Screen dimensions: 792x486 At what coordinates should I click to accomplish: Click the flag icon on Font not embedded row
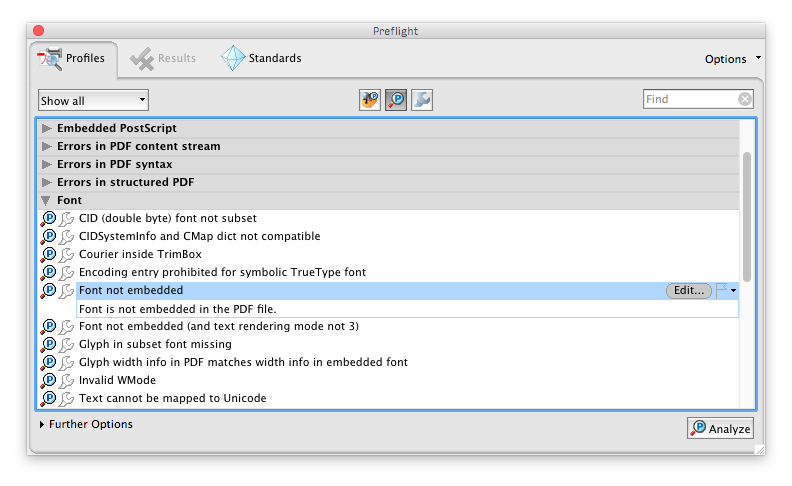coord(722,291)
